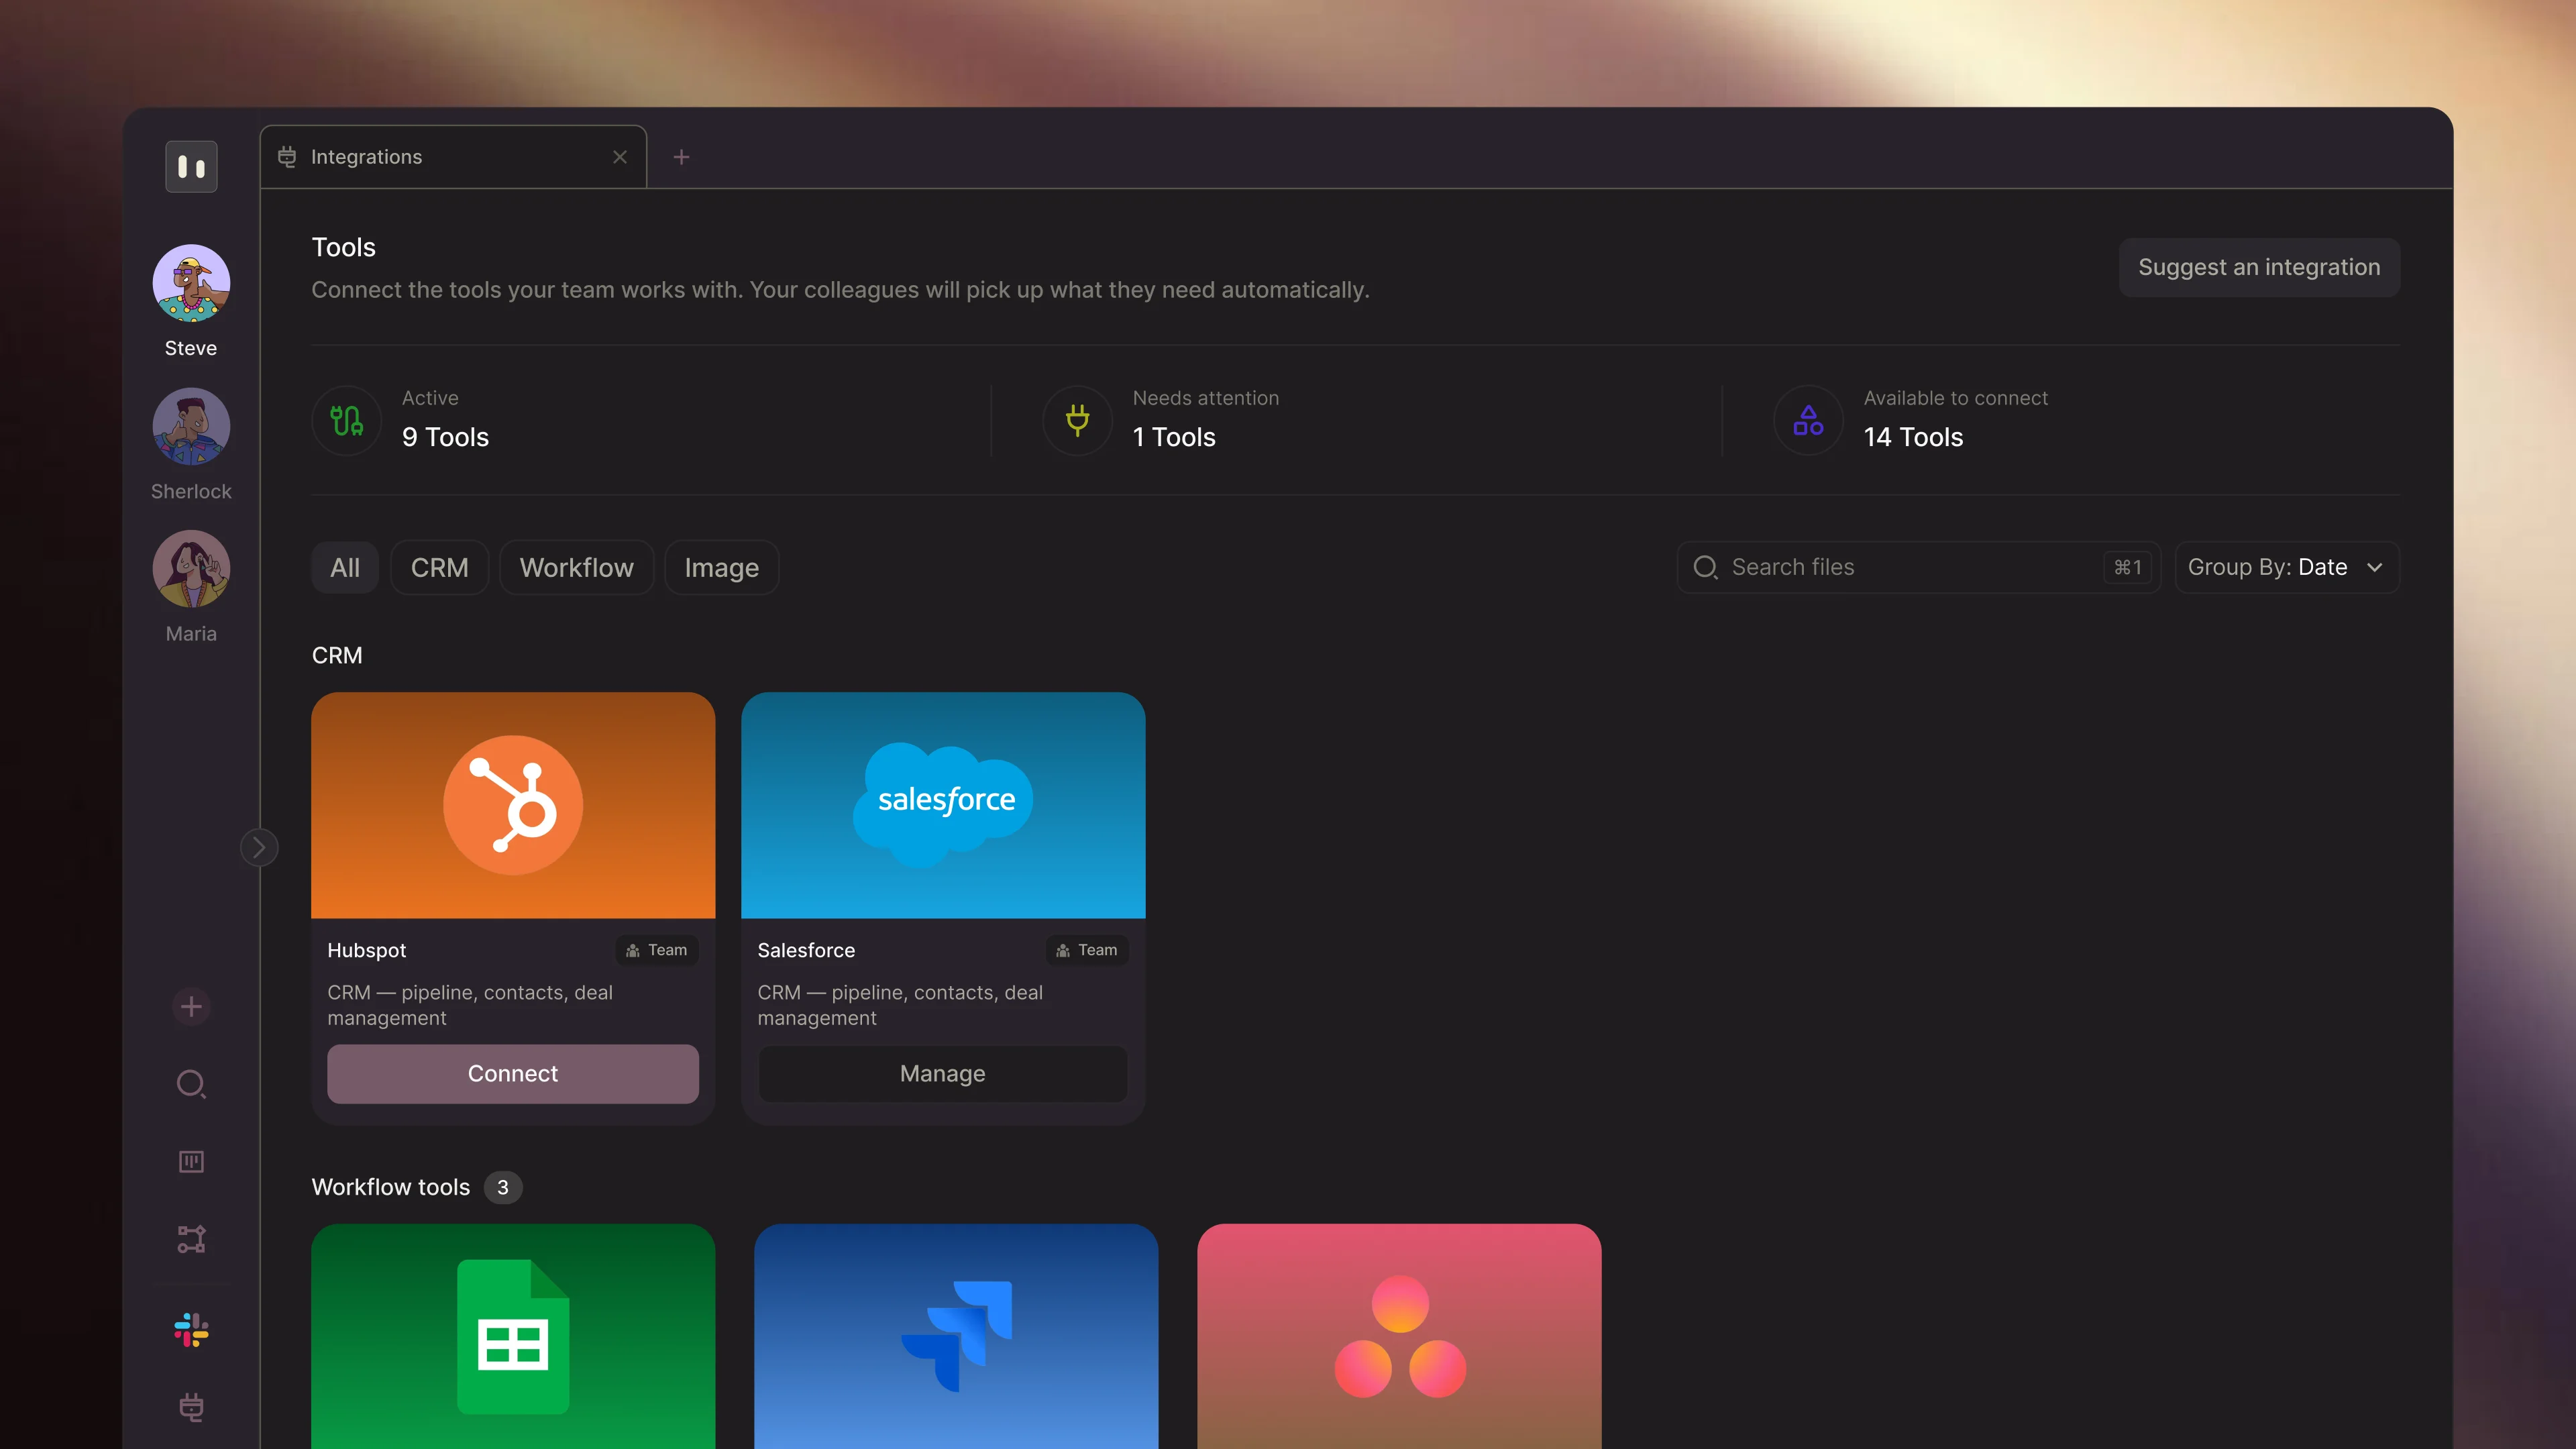This screenshot has height=1449, width=2576.
Task: Open a new tab with the plus button
Action: click(x=681, y=157)
